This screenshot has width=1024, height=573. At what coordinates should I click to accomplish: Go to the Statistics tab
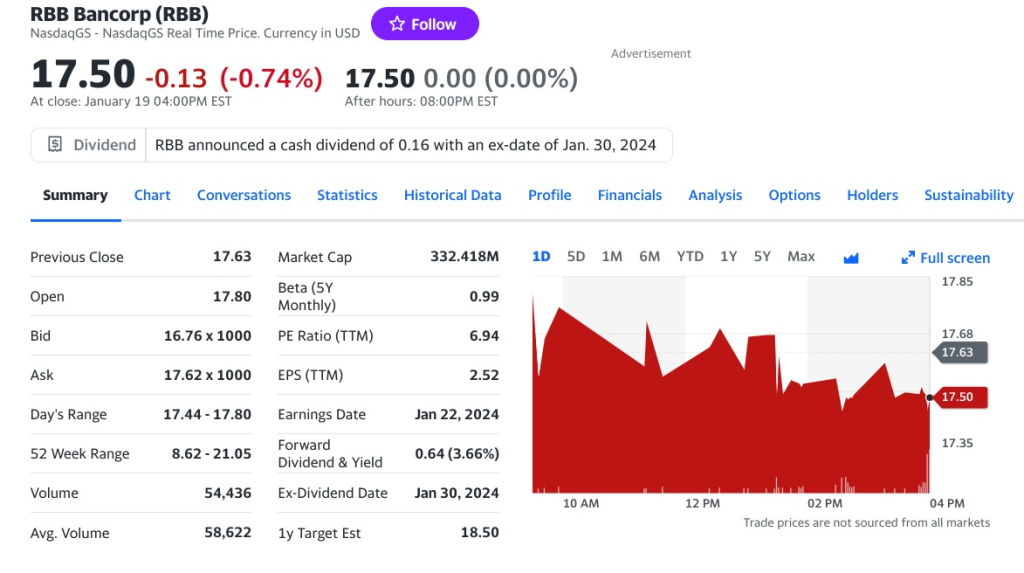[x=347, y=195]
